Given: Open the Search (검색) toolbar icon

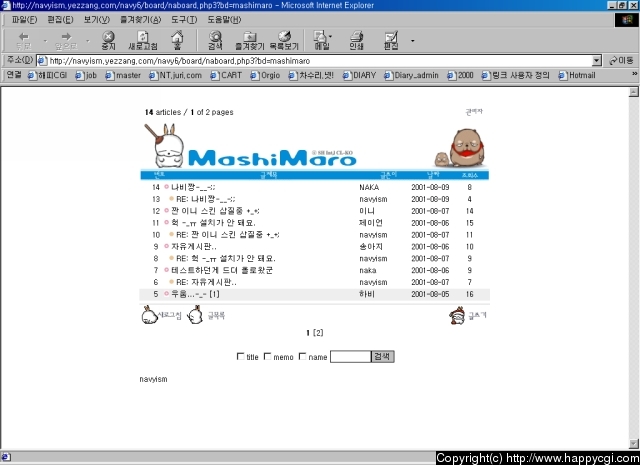Looking at the screenshot, I should pos(215,37).
